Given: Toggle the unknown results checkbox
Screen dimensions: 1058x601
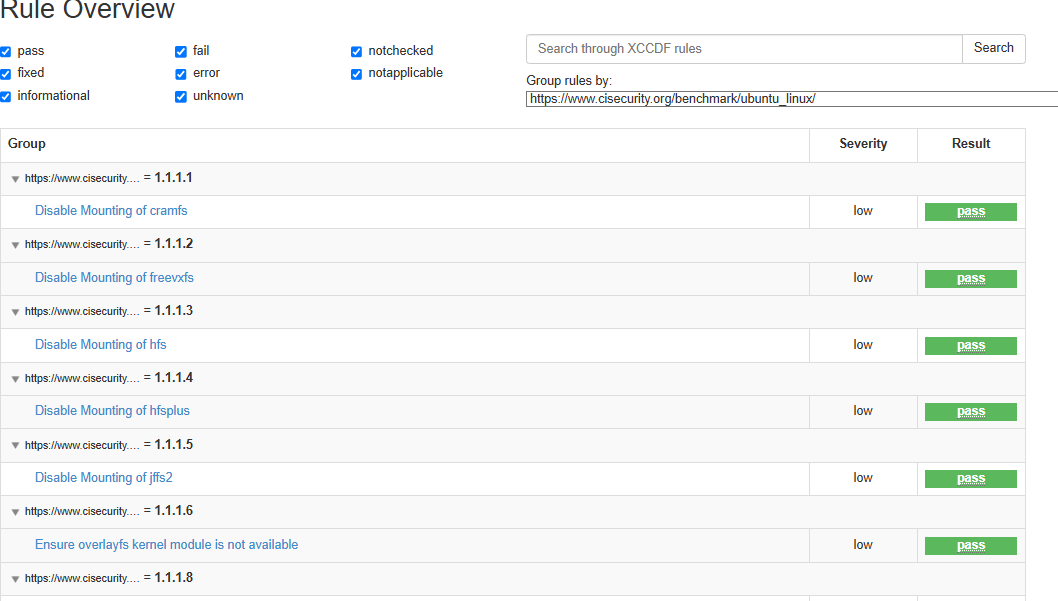Looking at the screenshot, I should [x=181, y=97].
